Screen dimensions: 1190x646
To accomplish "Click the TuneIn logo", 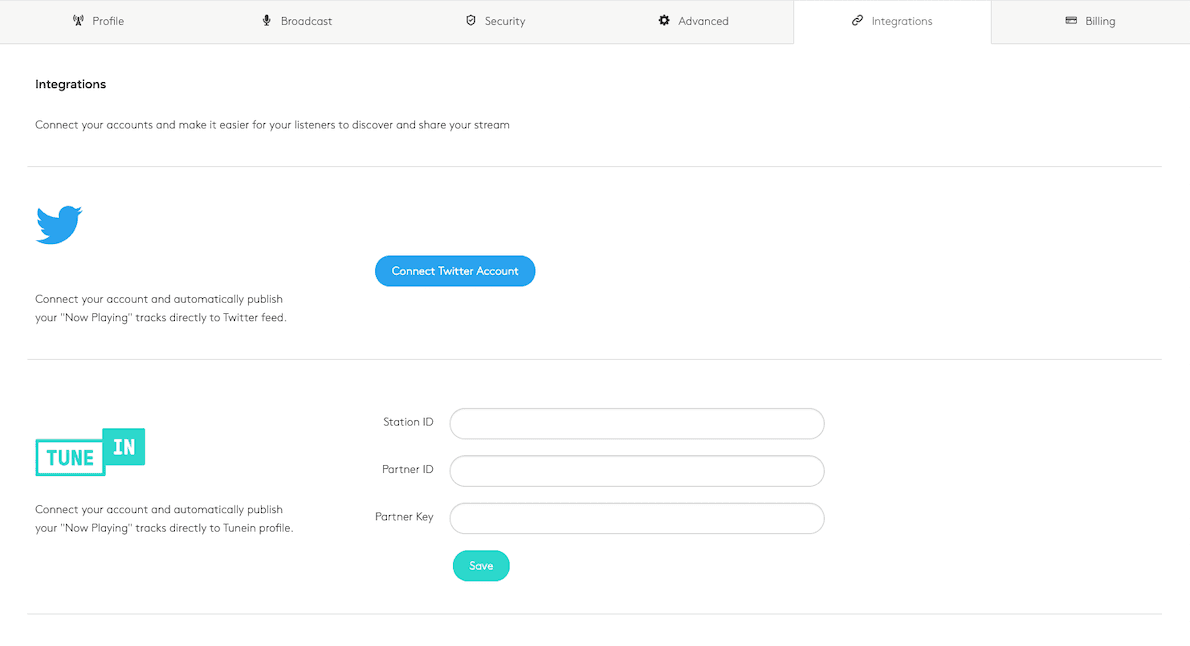I will pyautogui.click(x=90, y=452).
